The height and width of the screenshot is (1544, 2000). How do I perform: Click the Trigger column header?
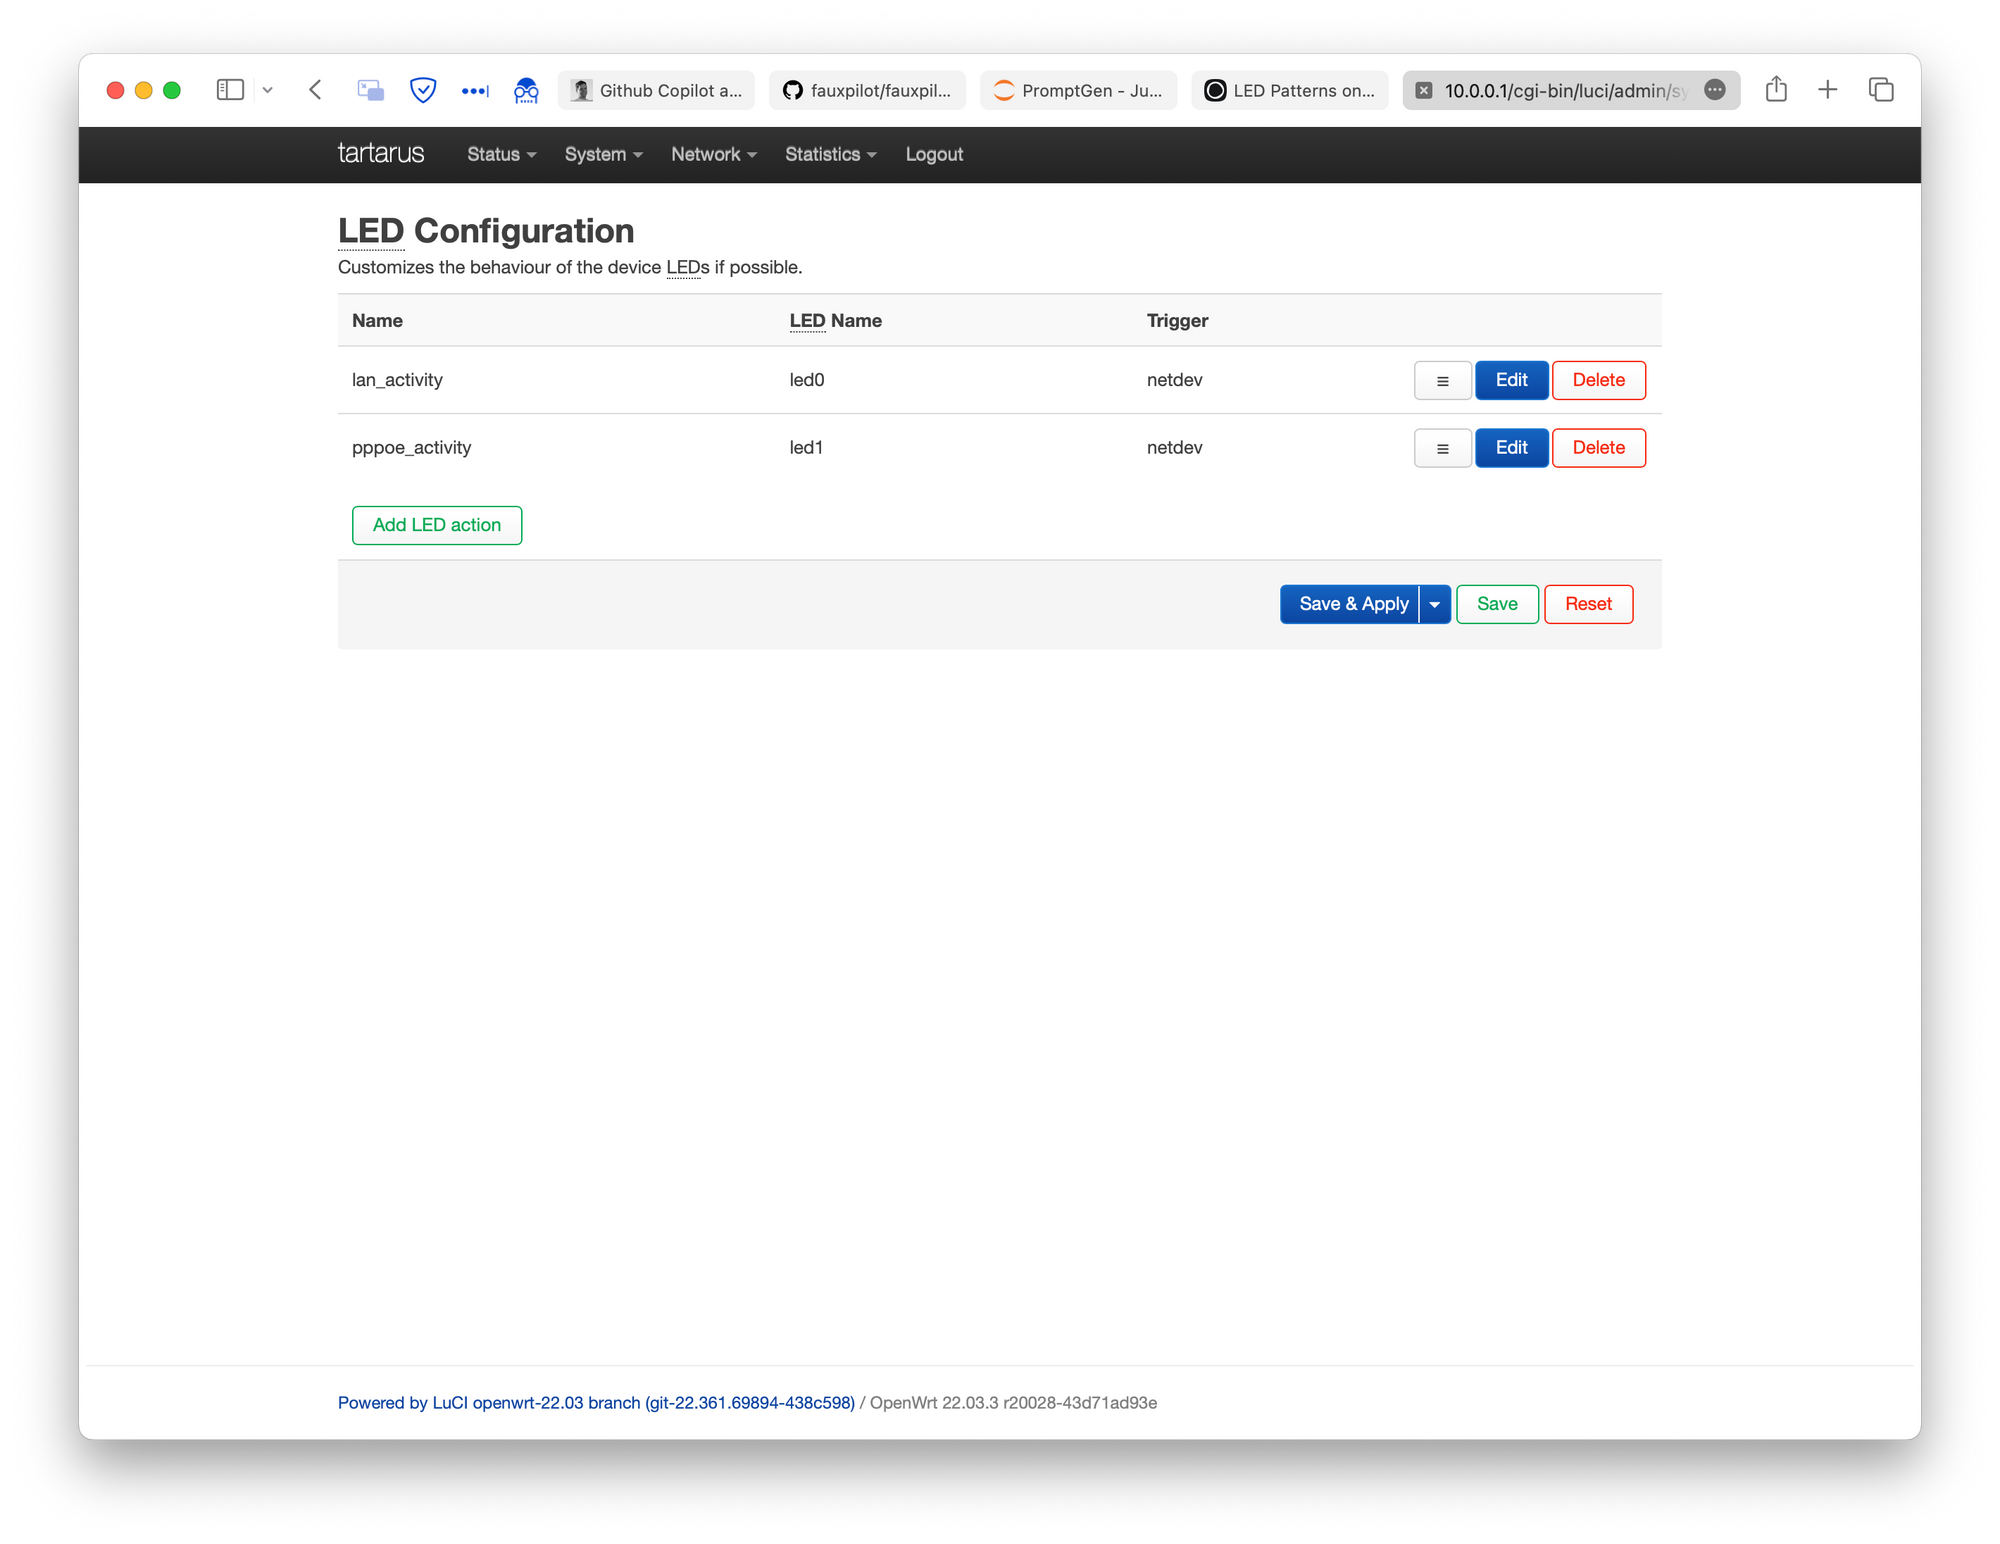click(x=1177, y=321)
